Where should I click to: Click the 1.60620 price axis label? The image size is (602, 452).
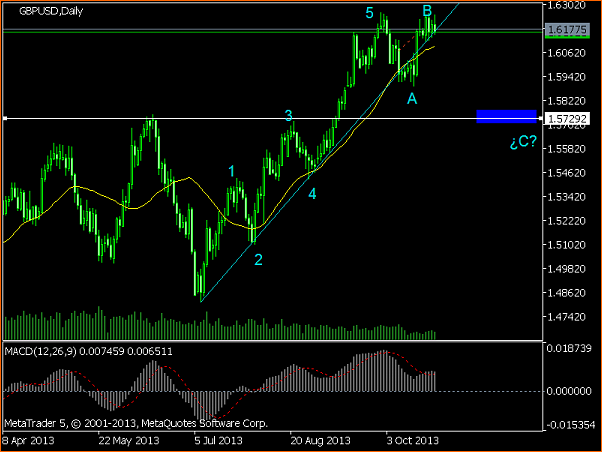[566, 53]
